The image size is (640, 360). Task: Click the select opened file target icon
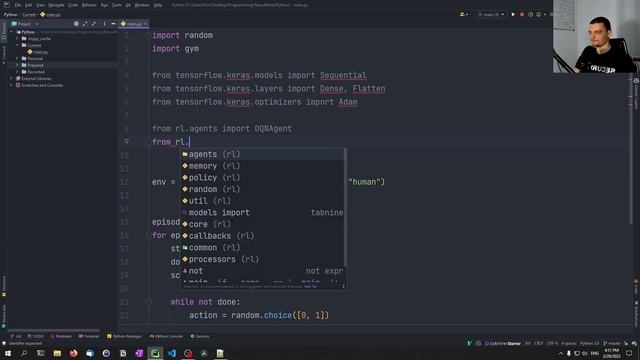tap(76, 24)
